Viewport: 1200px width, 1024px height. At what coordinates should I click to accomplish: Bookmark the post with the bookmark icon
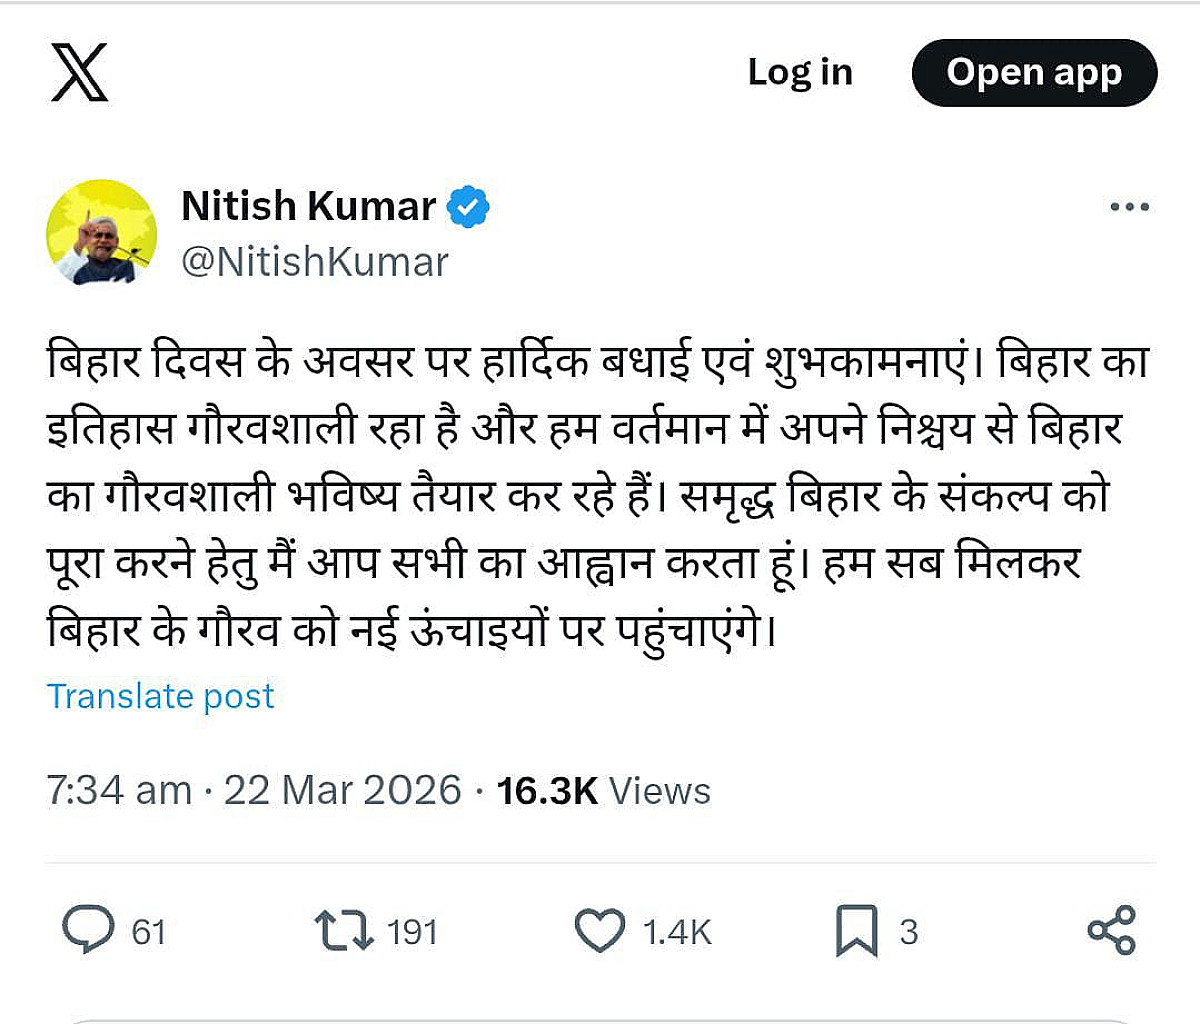click(x=856, y=930)
